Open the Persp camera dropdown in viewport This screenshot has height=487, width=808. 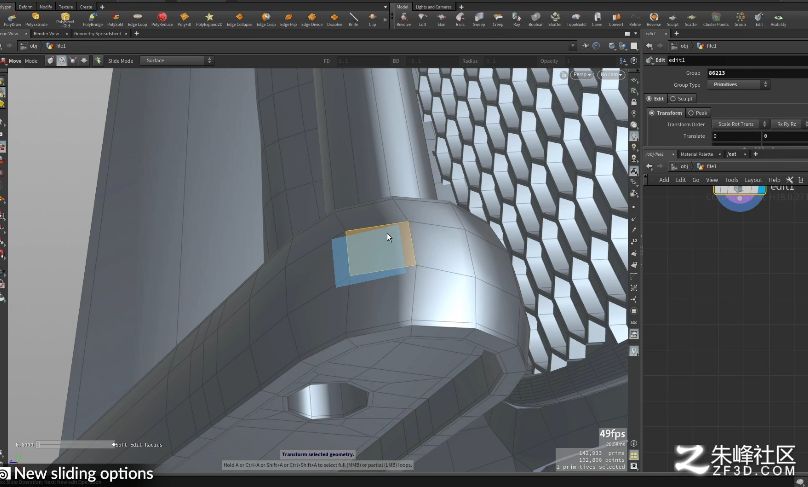(x=583, y=75)
